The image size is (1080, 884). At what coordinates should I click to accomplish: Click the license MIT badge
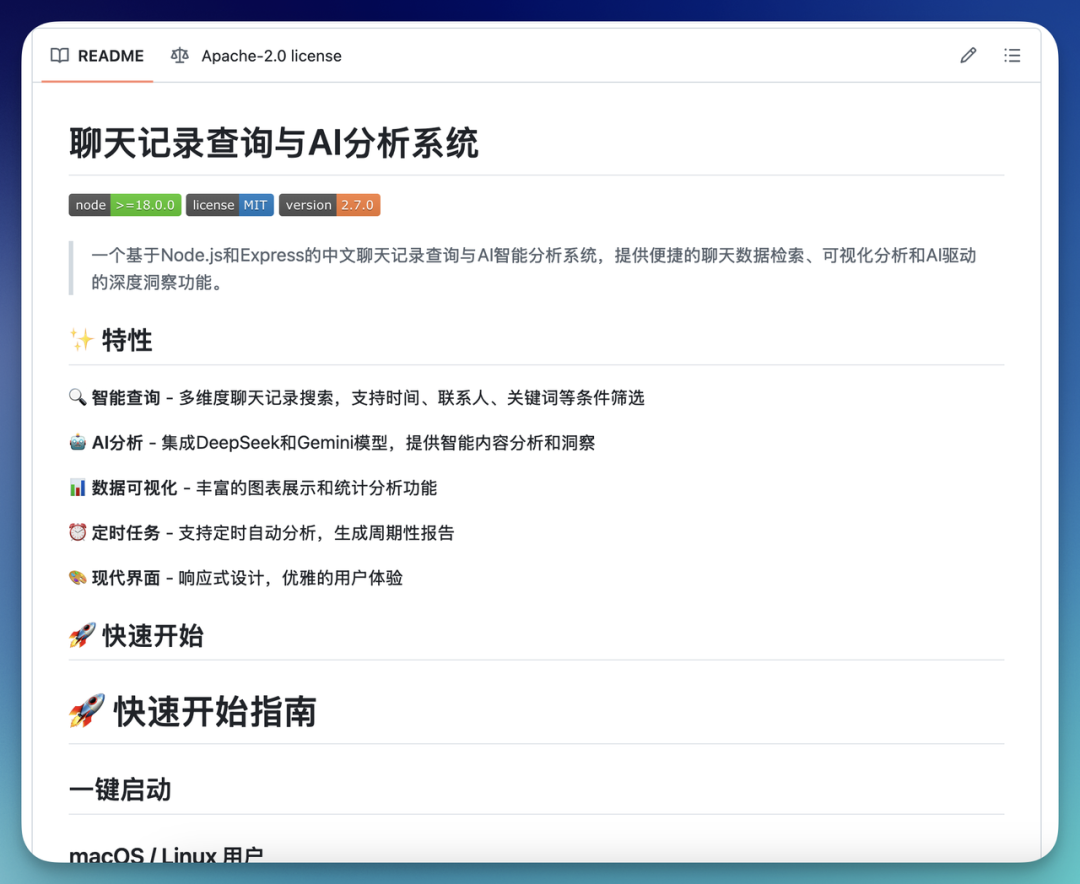pos(229,205)
